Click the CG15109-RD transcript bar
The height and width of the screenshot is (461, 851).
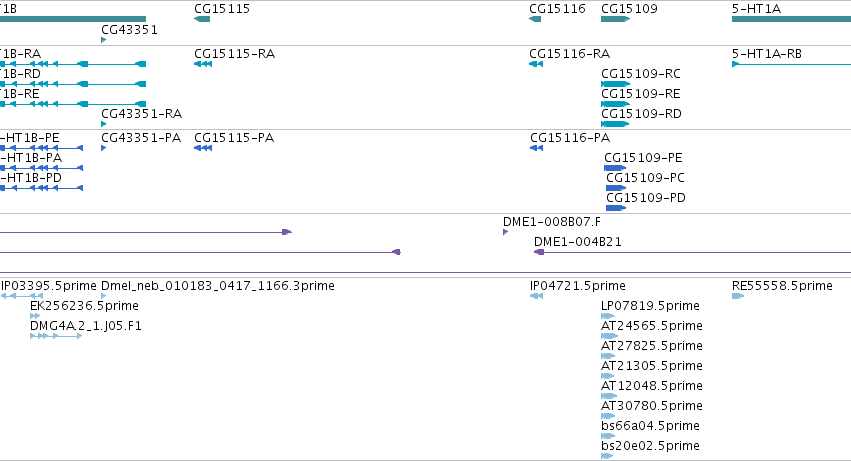point(615,124)
